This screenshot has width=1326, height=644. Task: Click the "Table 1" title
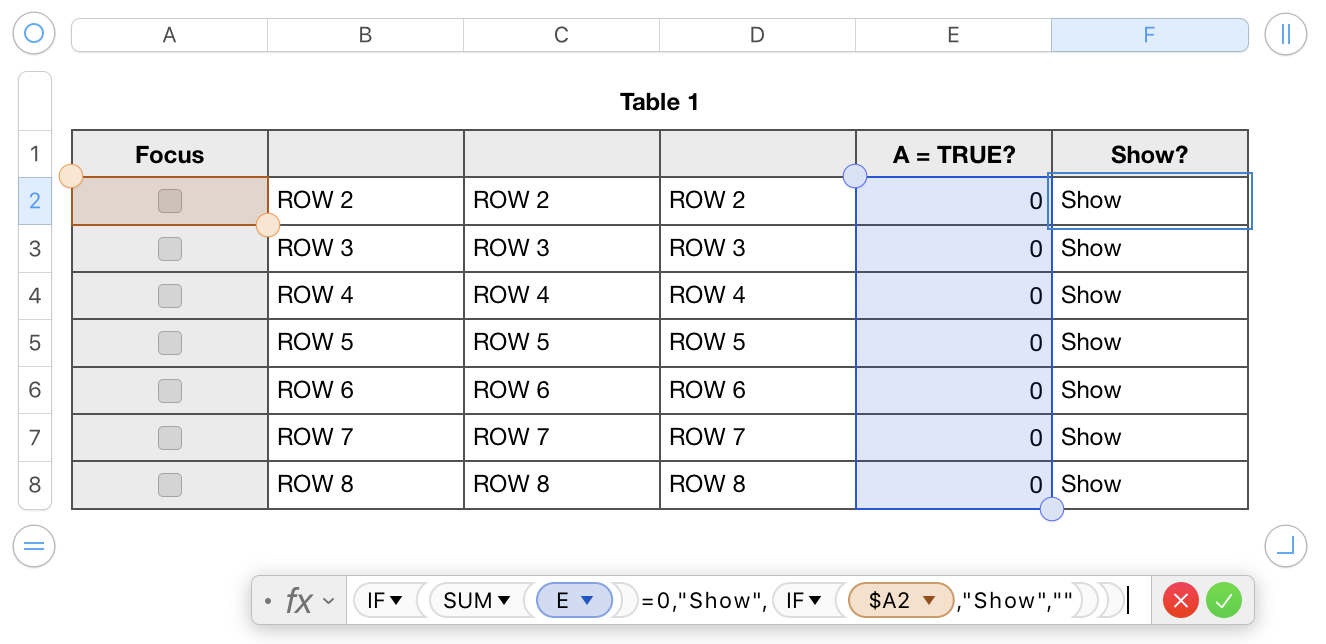[x=659, y=102]
